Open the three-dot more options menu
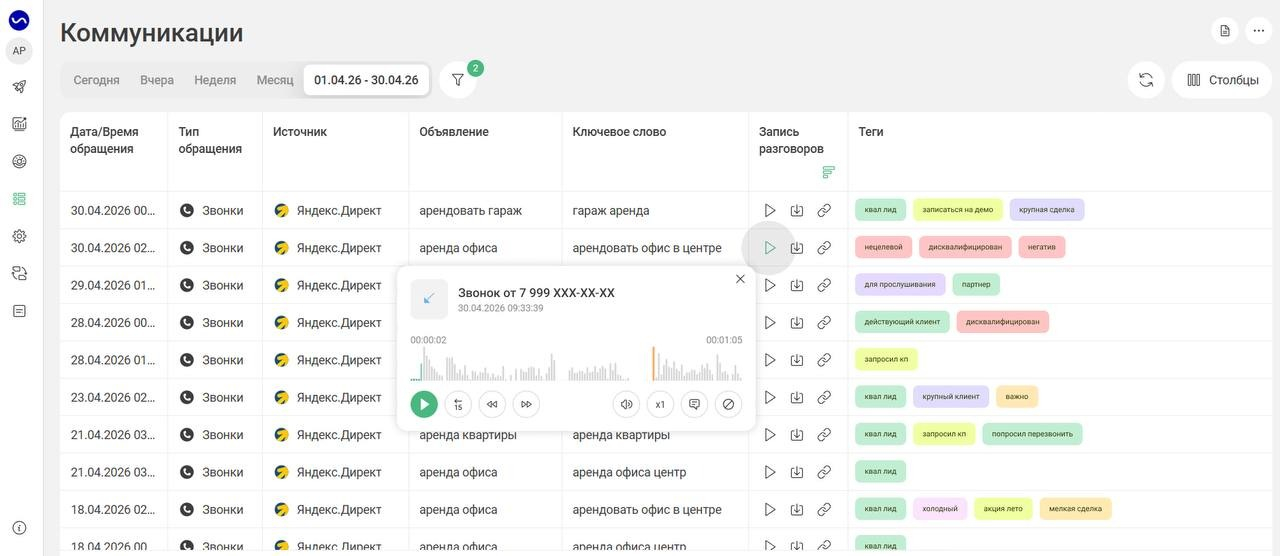 (x=1258, y=31)
